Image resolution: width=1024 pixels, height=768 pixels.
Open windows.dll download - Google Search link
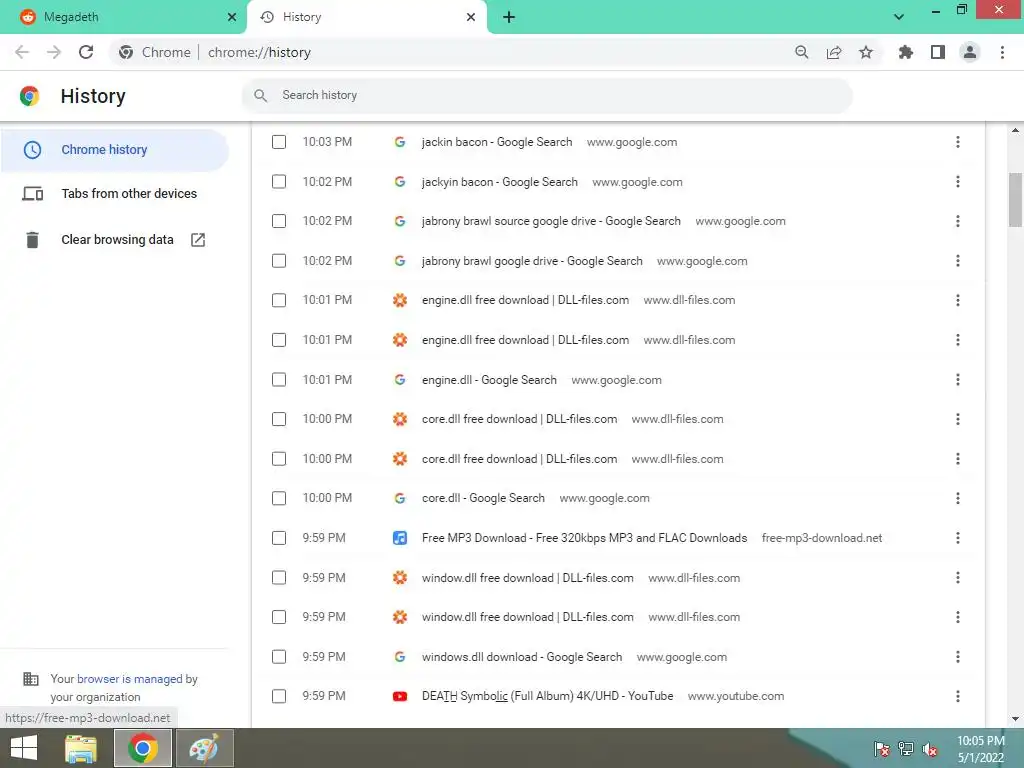522,656
